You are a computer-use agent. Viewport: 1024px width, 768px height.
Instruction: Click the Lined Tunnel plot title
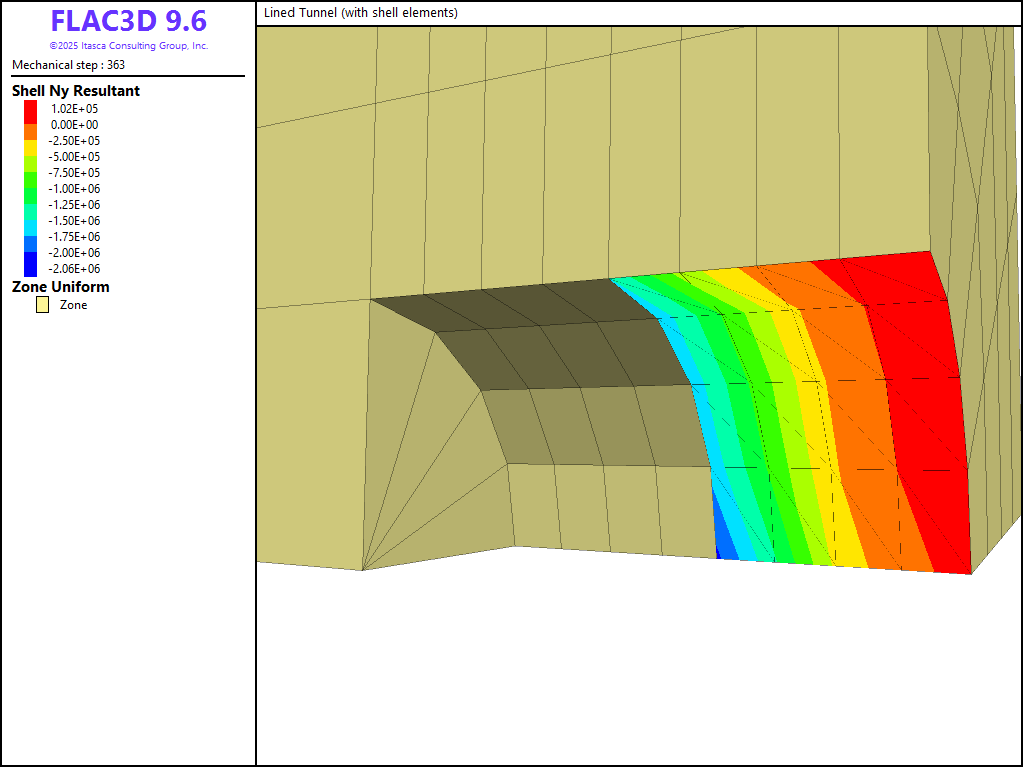(361, 13)
